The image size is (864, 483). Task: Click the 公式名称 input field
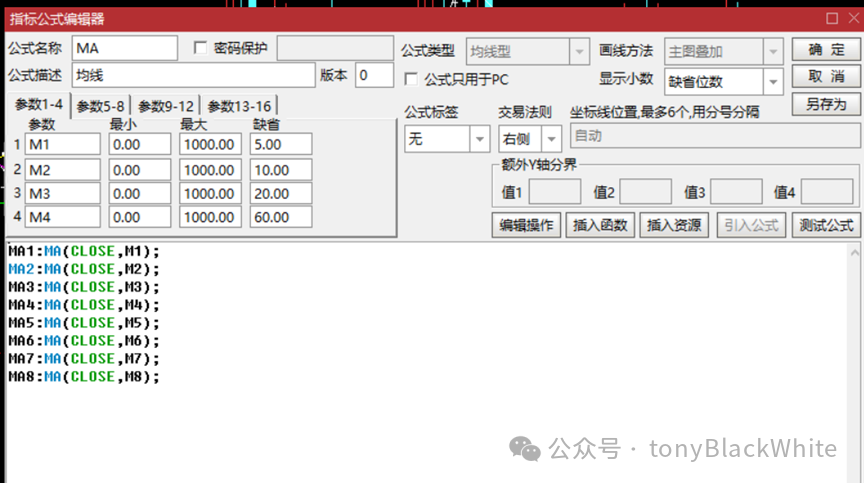124,48
